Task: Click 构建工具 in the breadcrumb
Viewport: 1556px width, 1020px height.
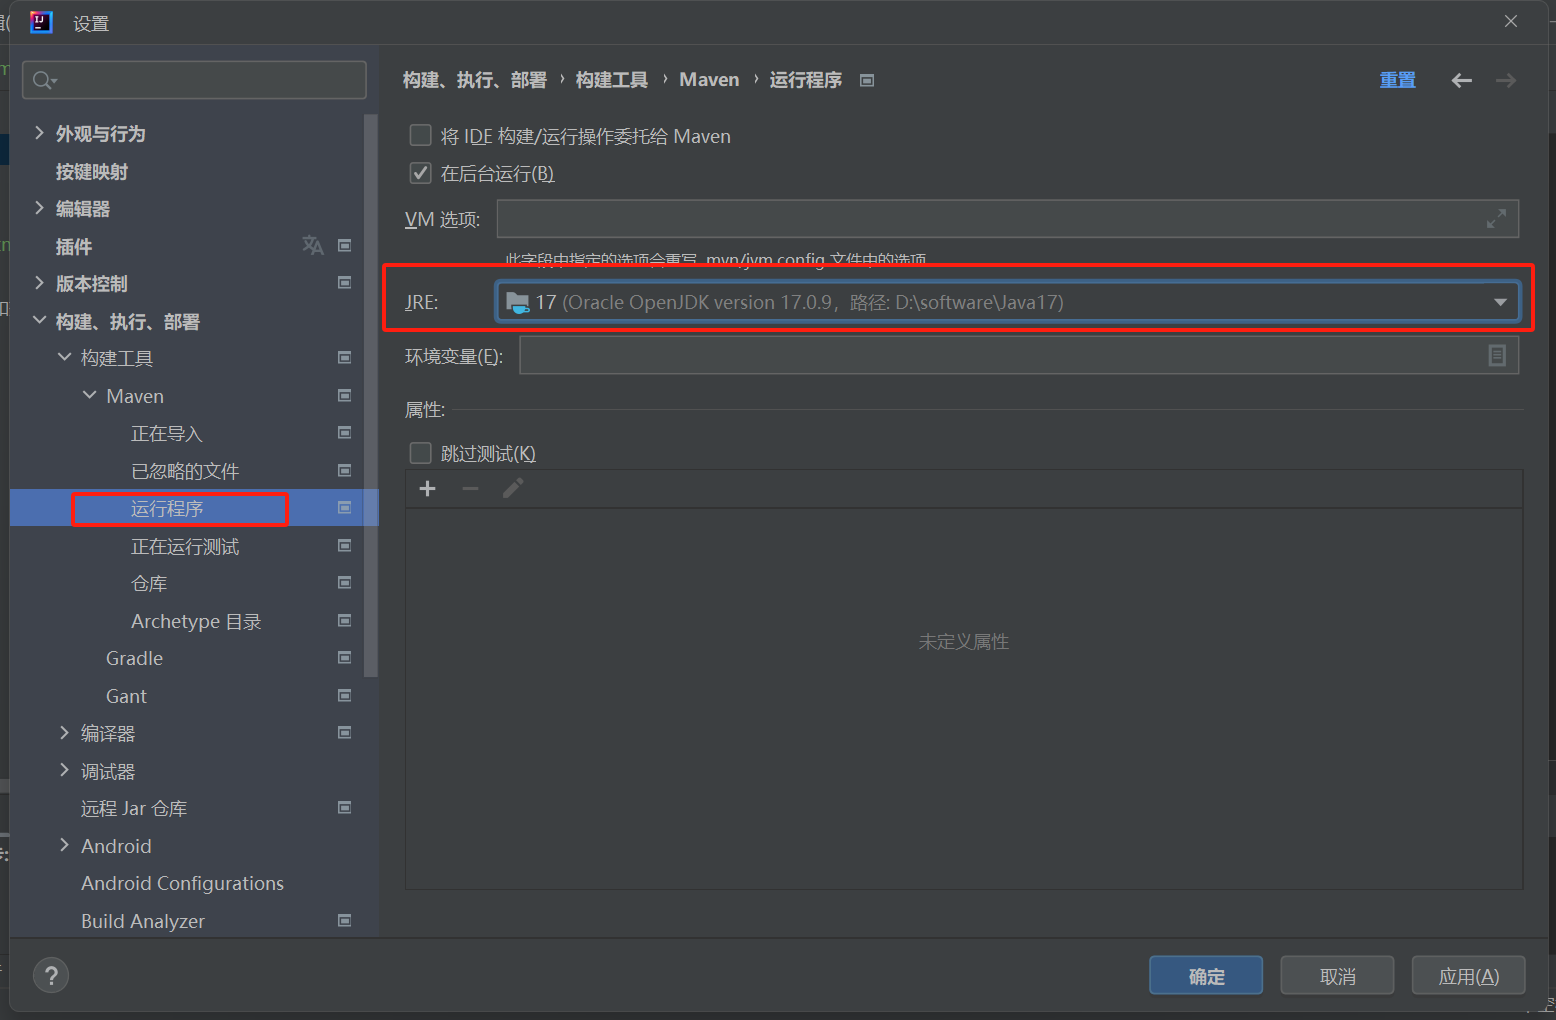Action: tap(612, 80)
